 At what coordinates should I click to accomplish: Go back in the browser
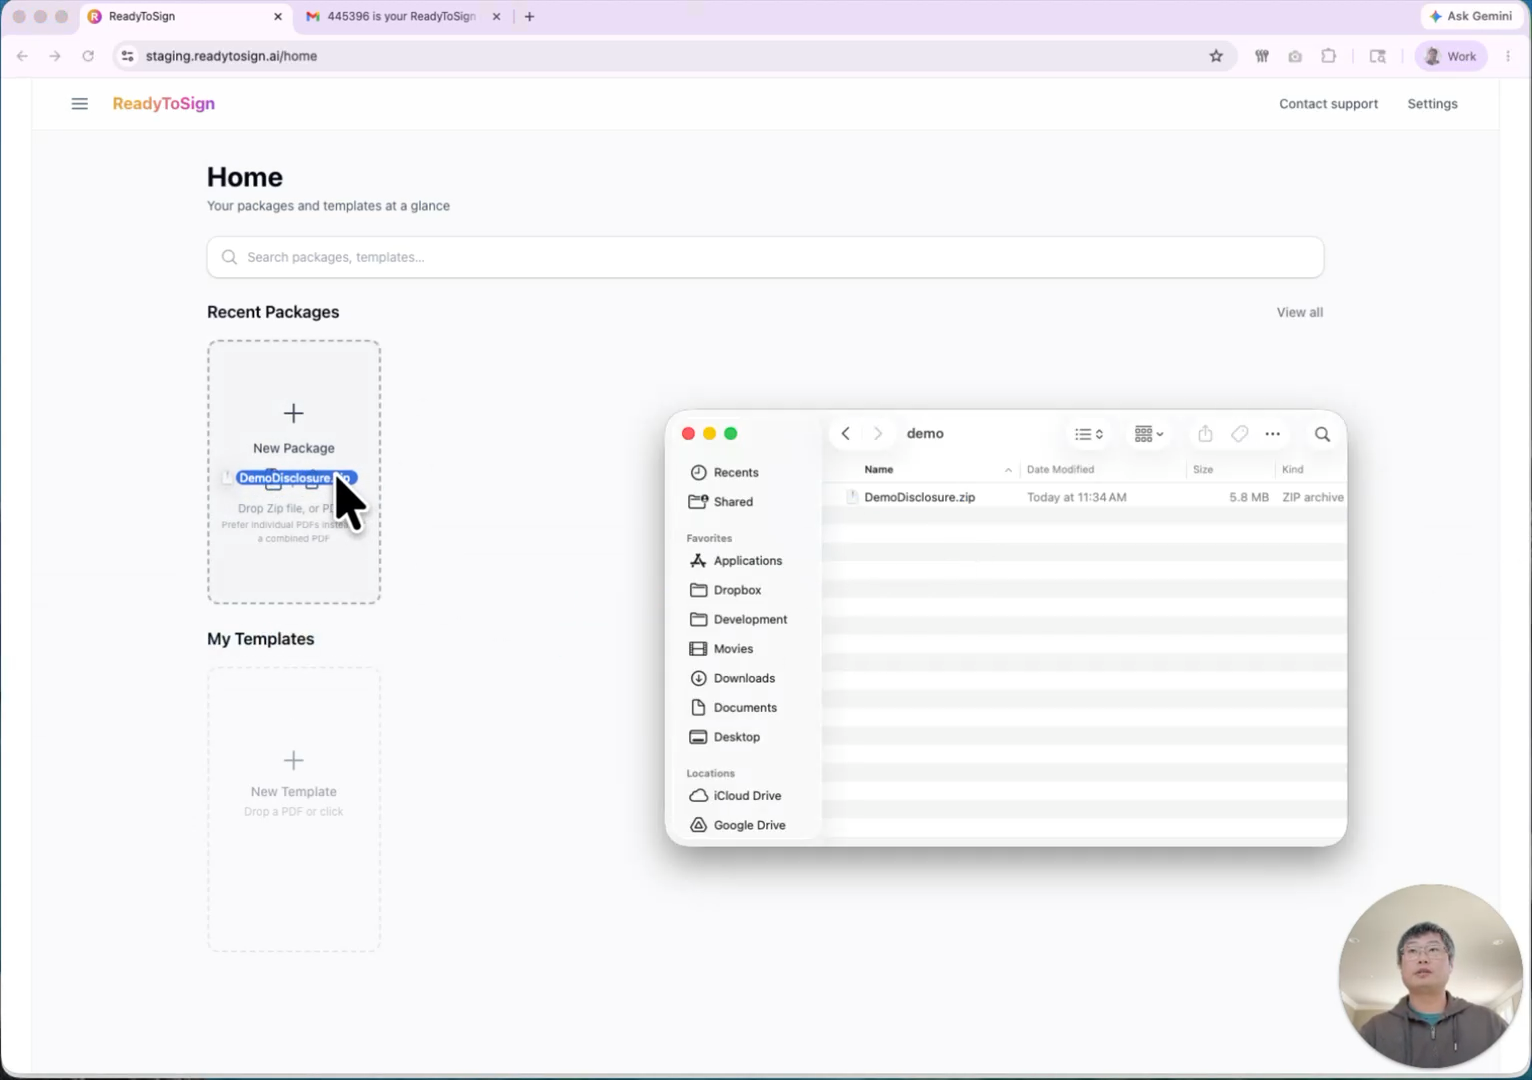22,56
